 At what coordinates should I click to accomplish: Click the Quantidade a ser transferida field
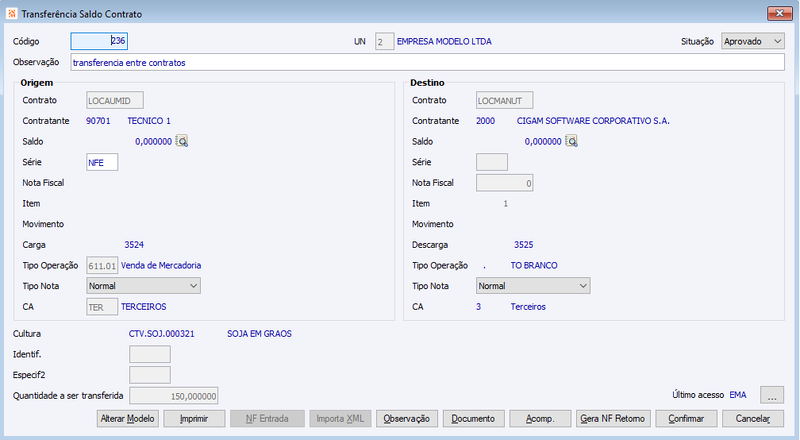(x=173, y=396)
